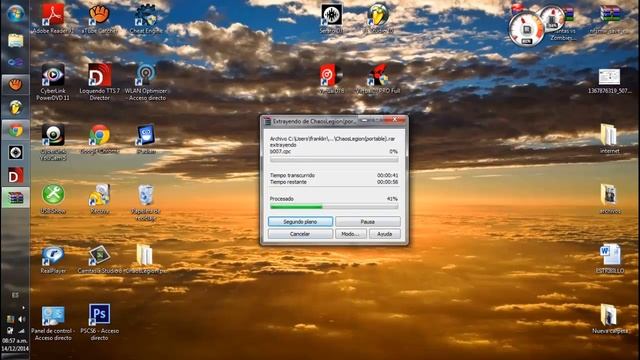Click the Tiempo restante value

point(387,182)
